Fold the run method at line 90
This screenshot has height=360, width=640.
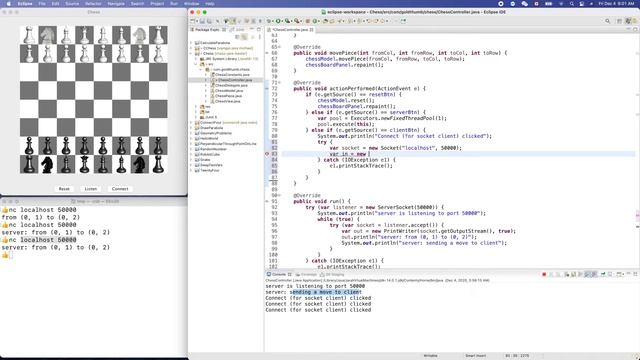pyautogui.click(x=280, y=195)
